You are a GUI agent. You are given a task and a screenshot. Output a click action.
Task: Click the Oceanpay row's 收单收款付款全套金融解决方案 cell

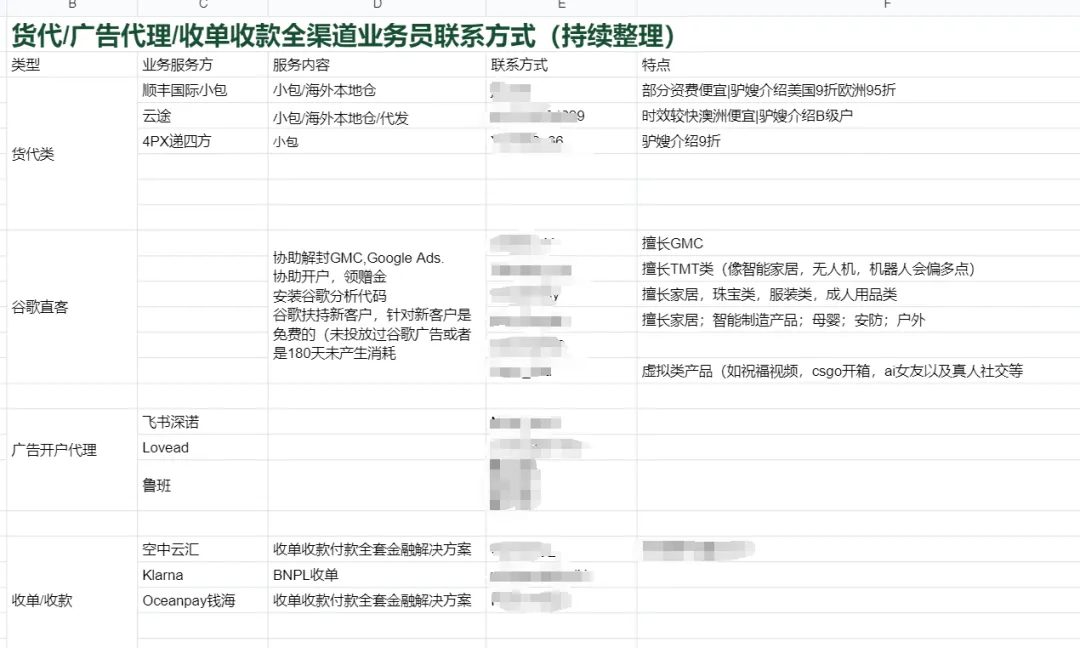[377, 600]
